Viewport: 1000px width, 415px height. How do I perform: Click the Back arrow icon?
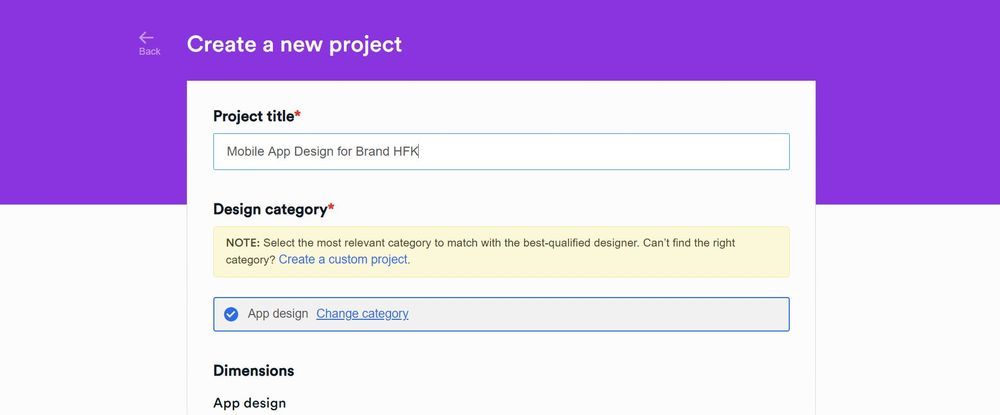[146, 37]
